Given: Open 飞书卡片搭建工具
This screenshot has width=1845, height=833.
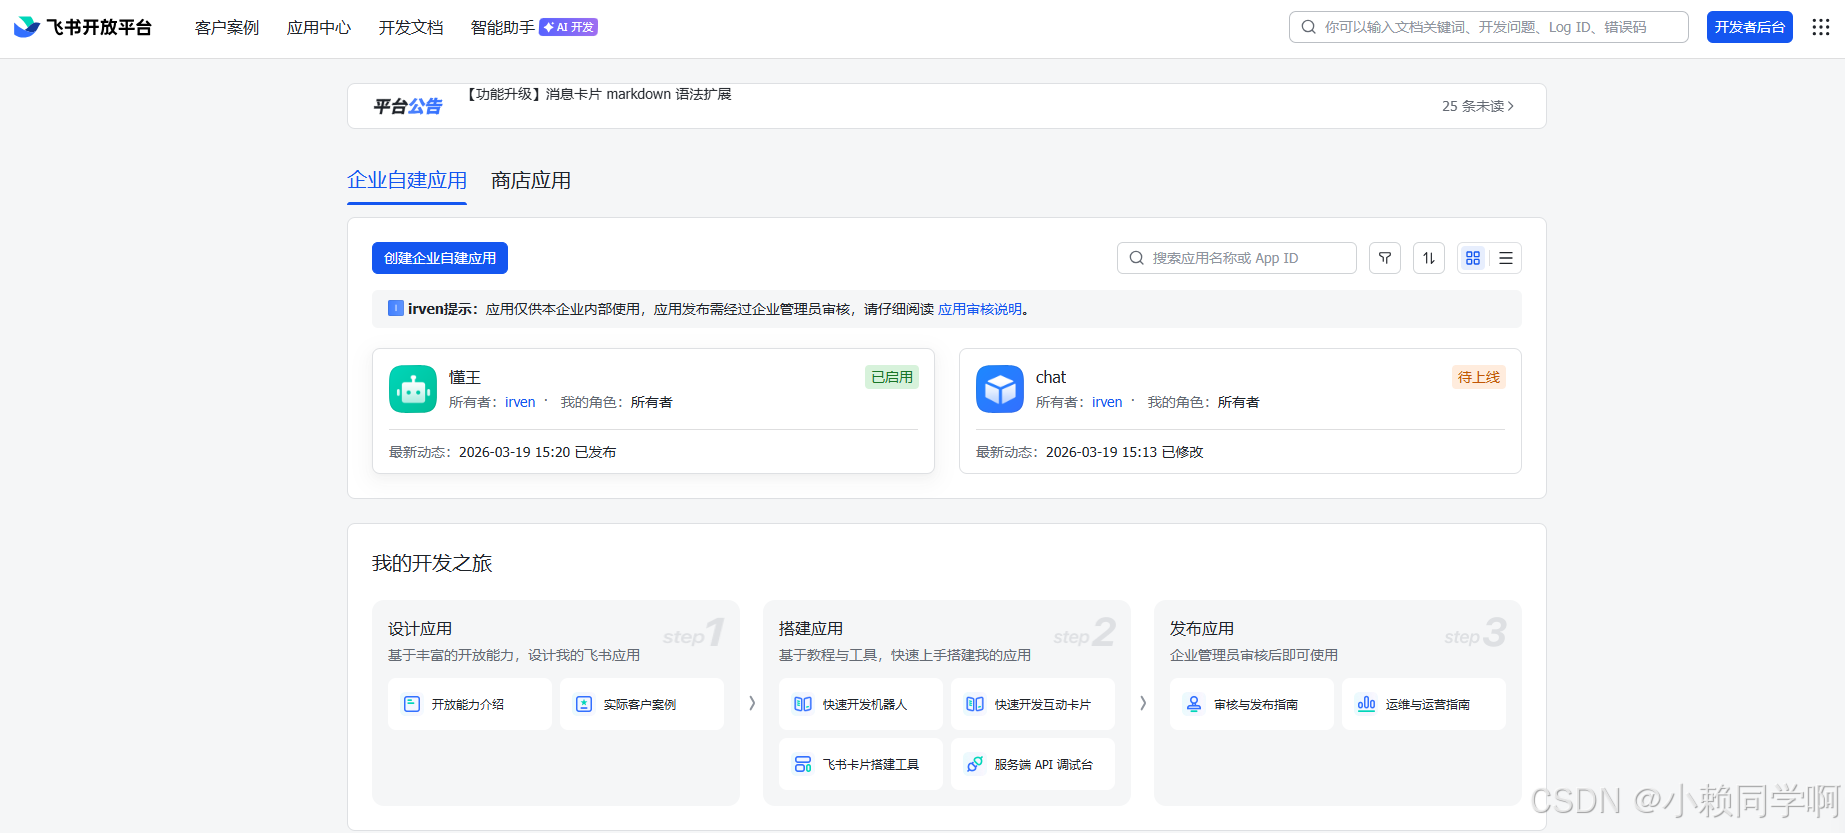Looking at the screenshot, I should [861, 764].
